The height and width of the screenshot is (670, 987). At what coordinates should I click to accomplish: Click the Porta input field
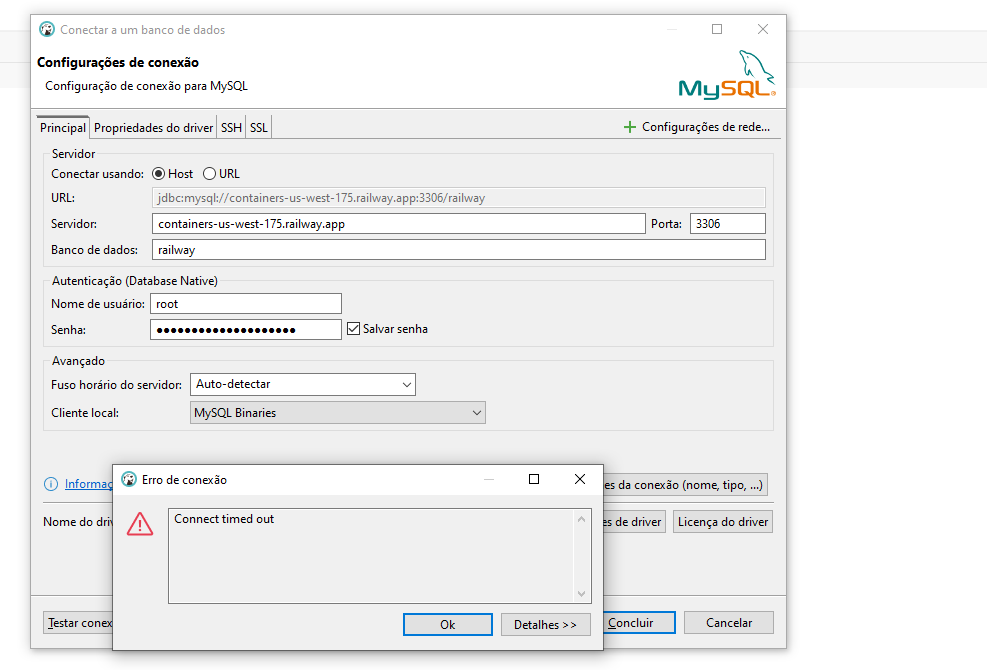tap(728, 224)
